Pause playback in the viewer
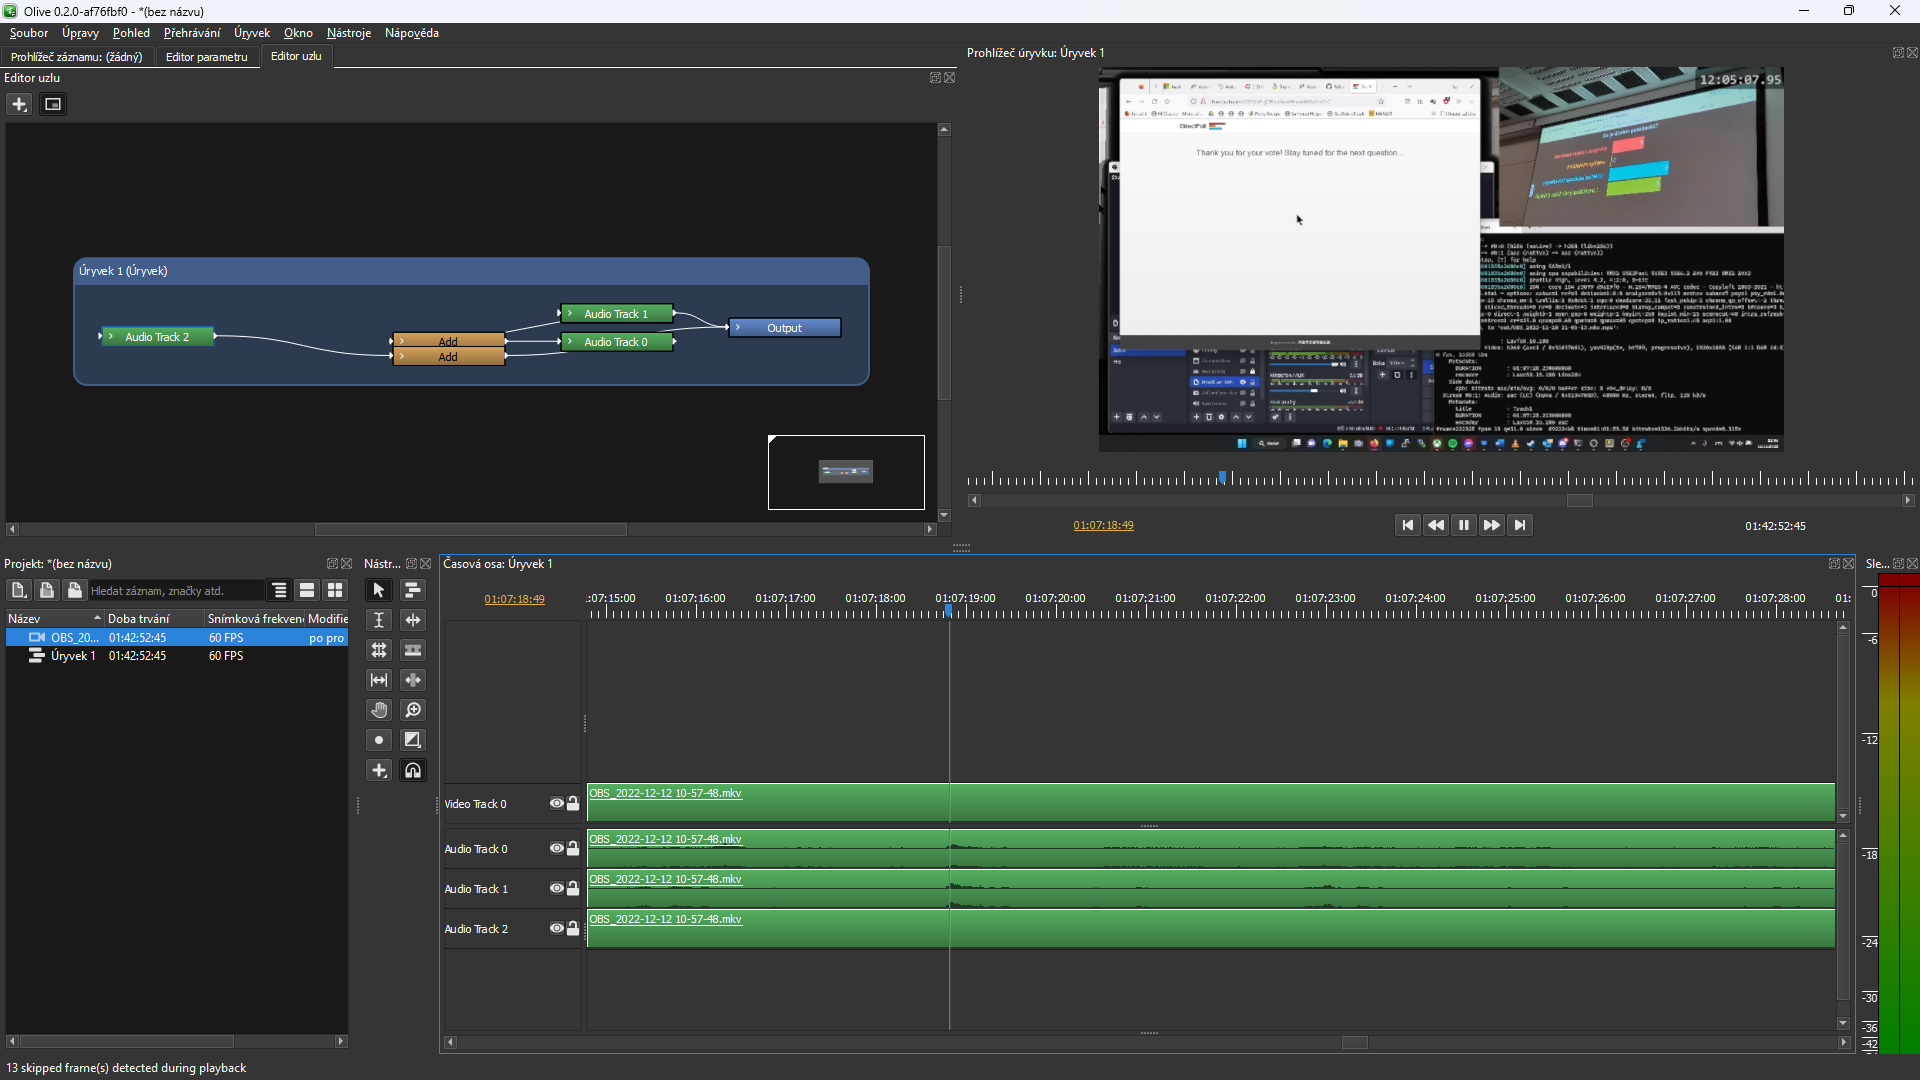The height and width of the screenshot is (1080, 1920). tap(1463, 524)
